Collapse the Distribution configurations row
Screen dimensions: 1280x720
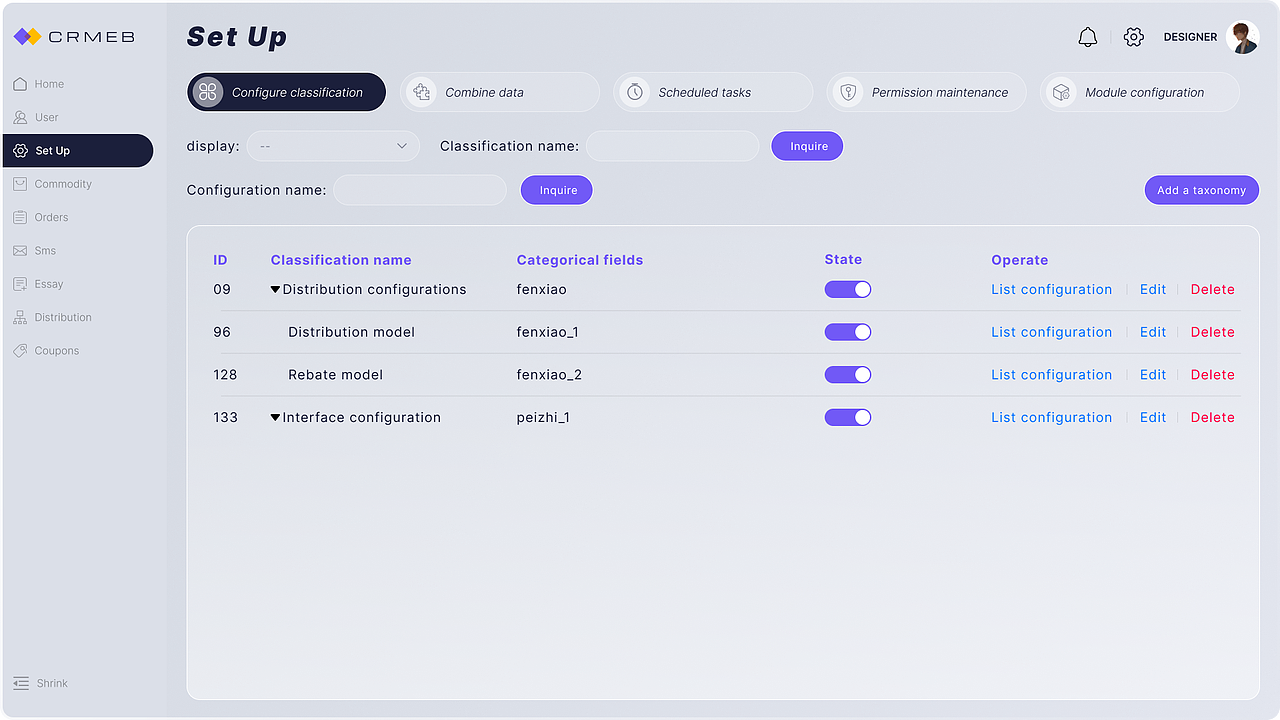[276, 290]
